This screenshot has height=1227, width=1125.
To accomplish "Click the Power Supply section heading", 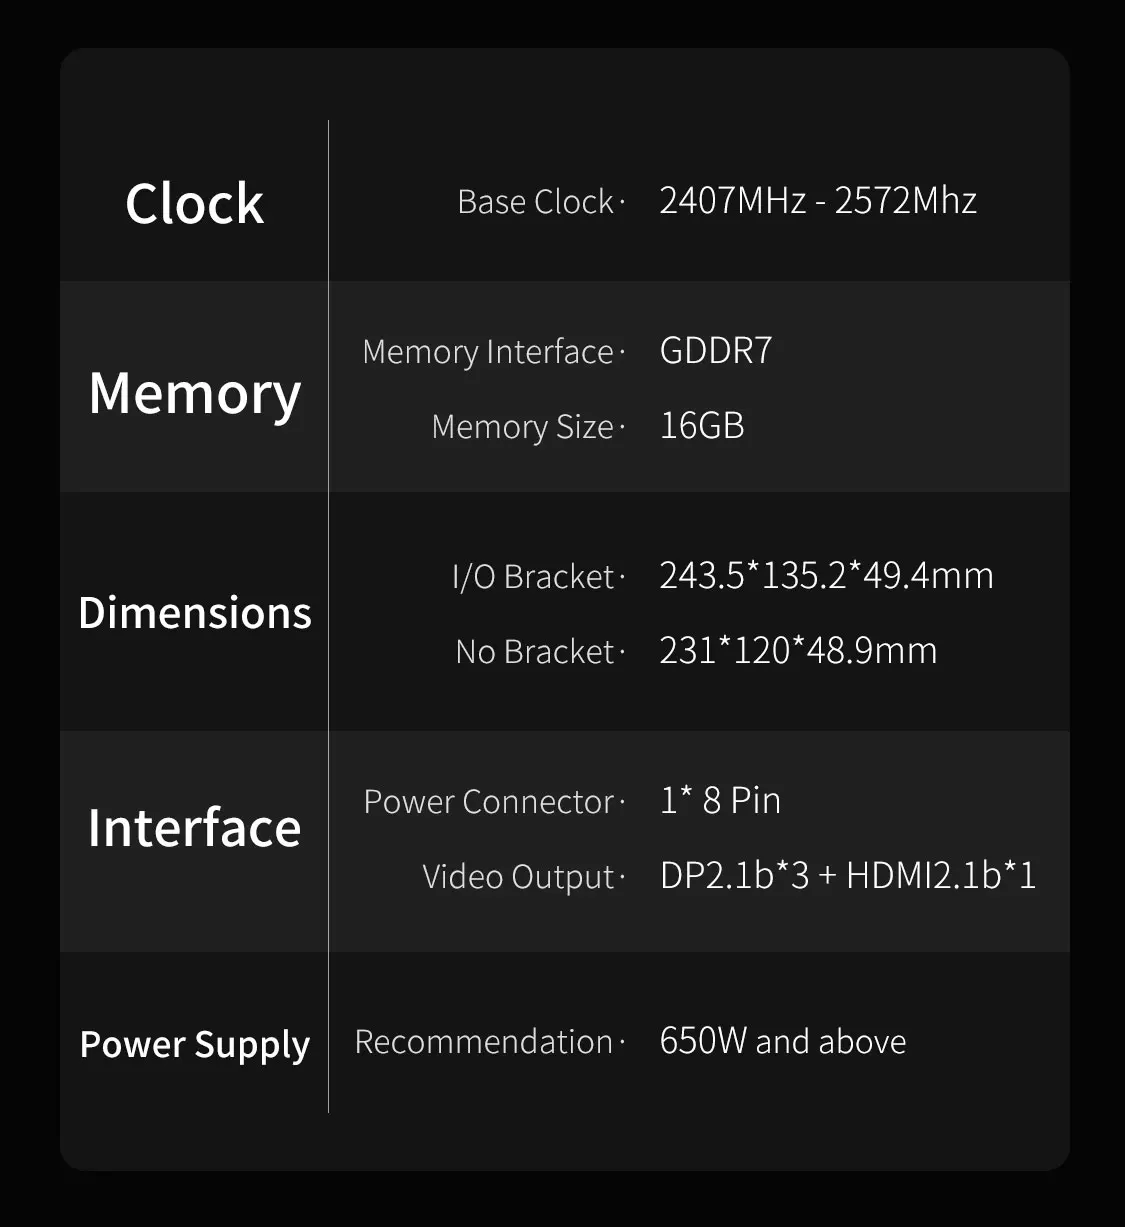I will pos(195,1044).
